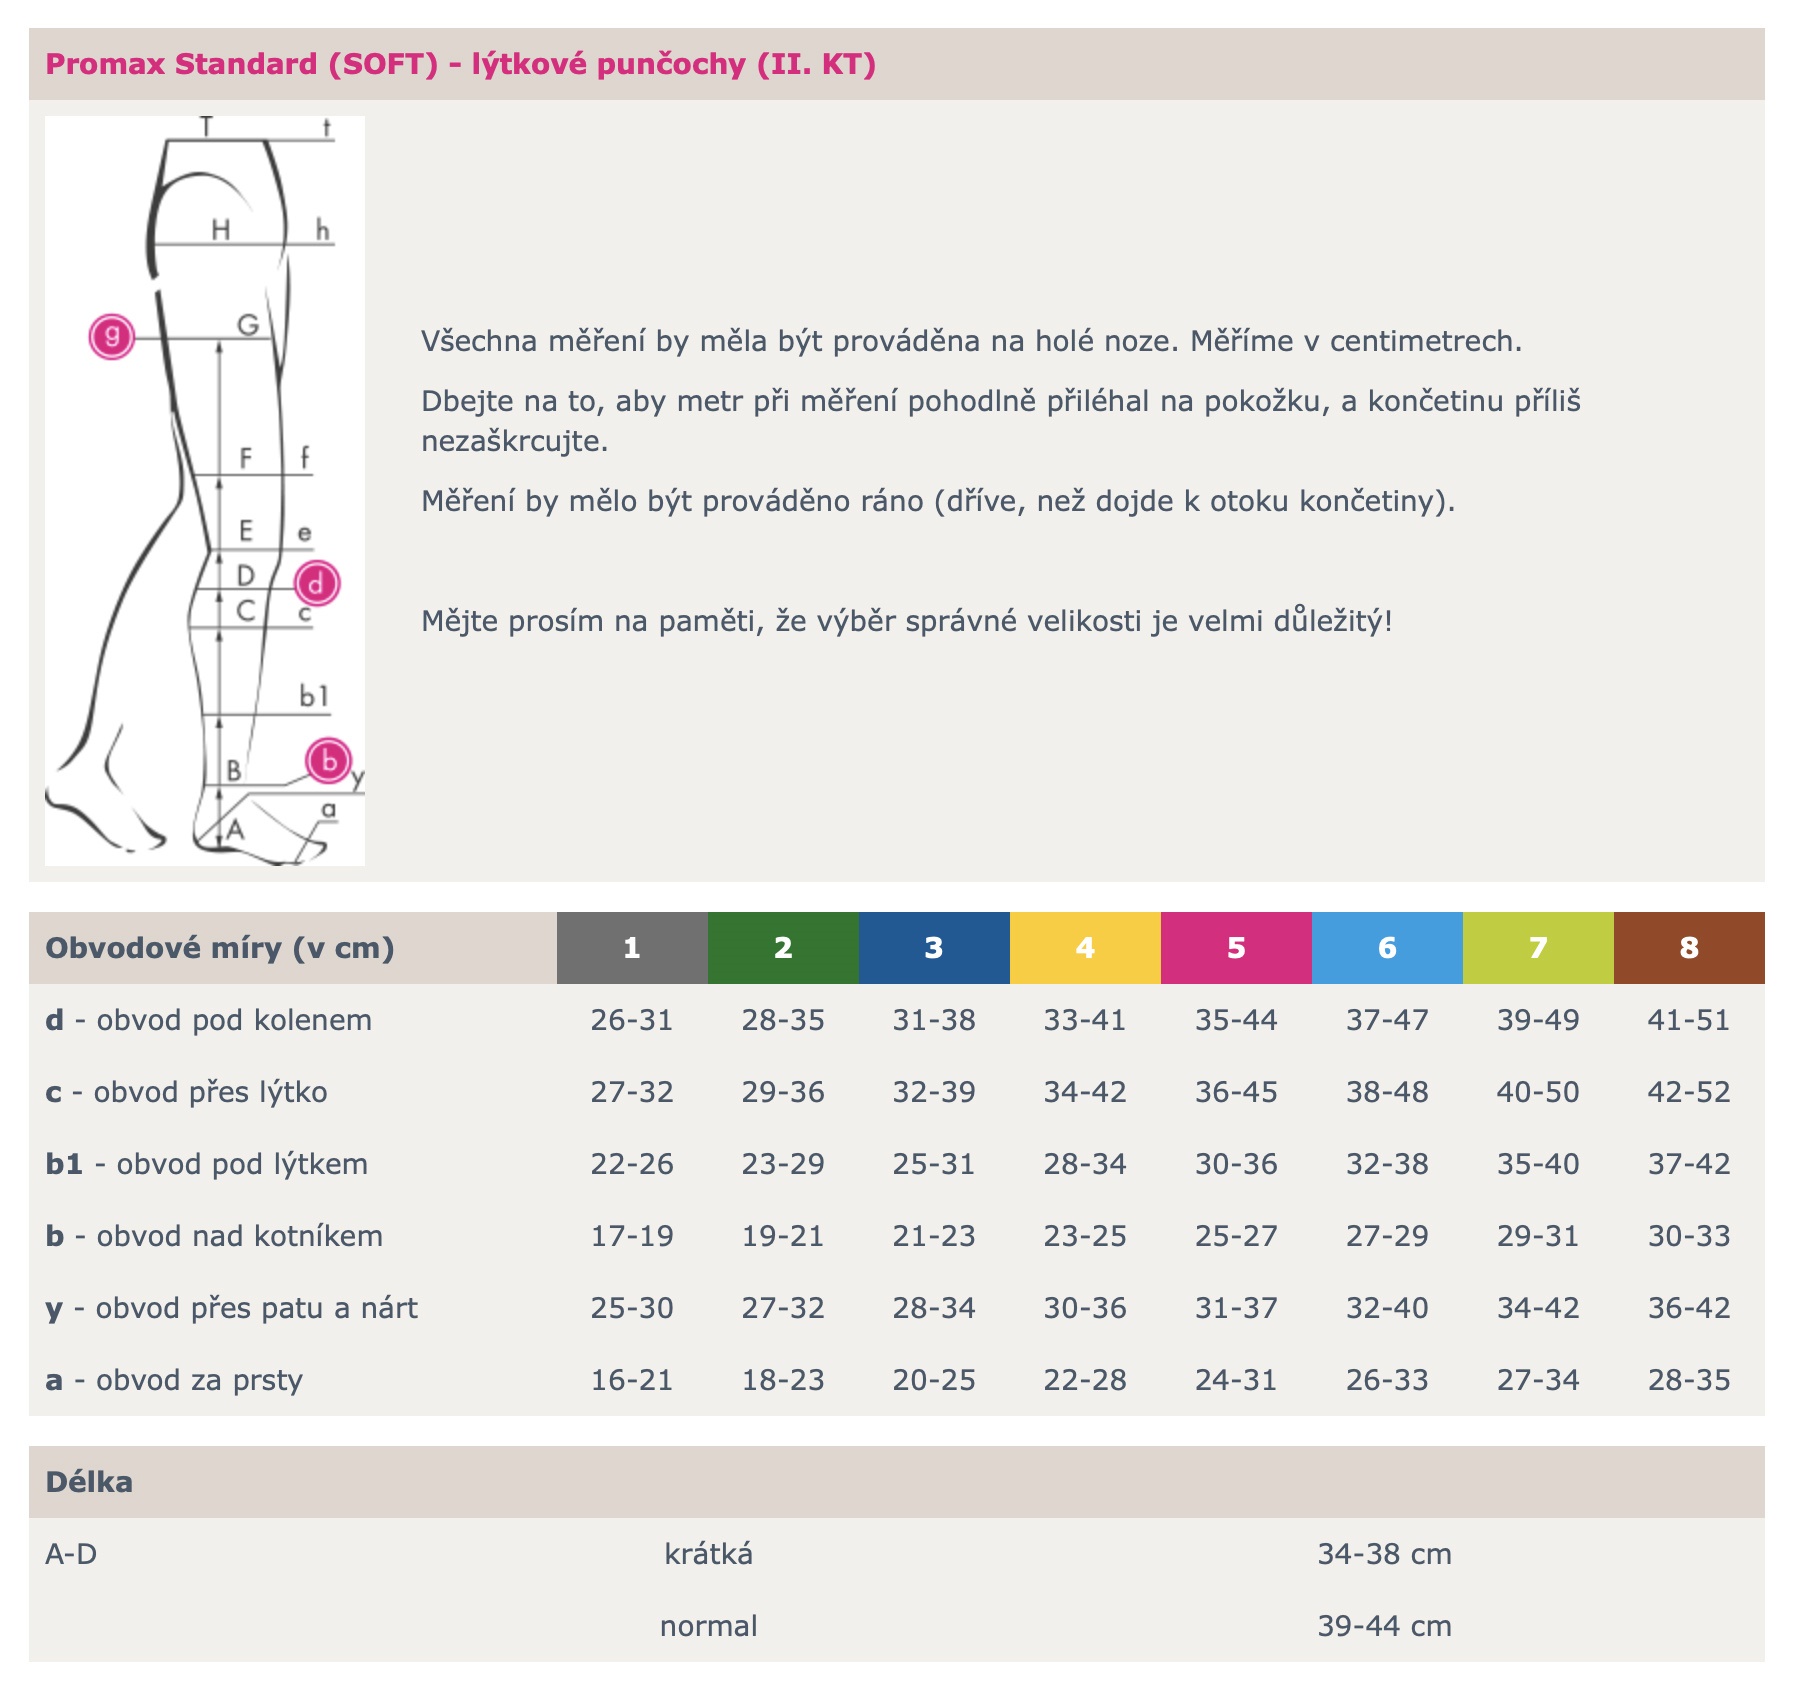The width and height of the screenshot is (1794, 1690).
Task: Click cell '17-19' in the b row
Action: 632,1236
